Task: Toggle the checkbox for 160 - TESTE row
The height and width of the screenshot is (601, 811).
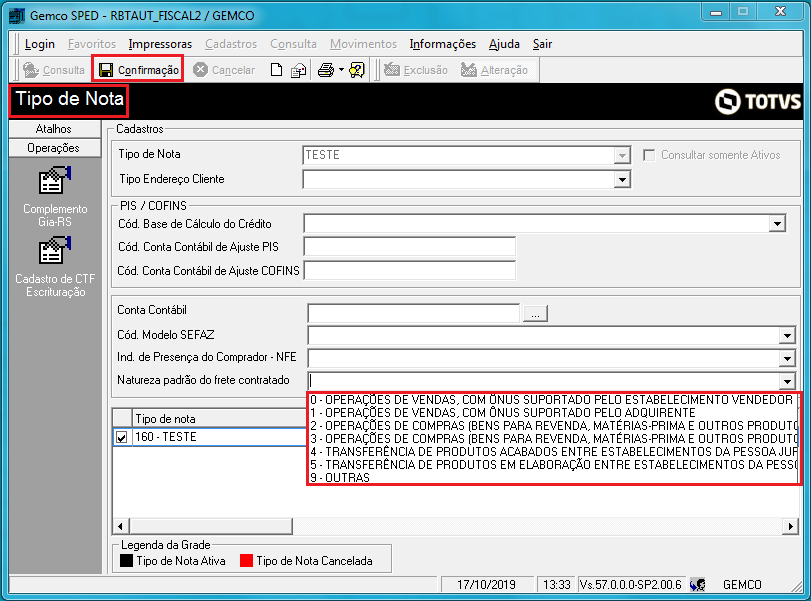Action: [x=122, y=438]
